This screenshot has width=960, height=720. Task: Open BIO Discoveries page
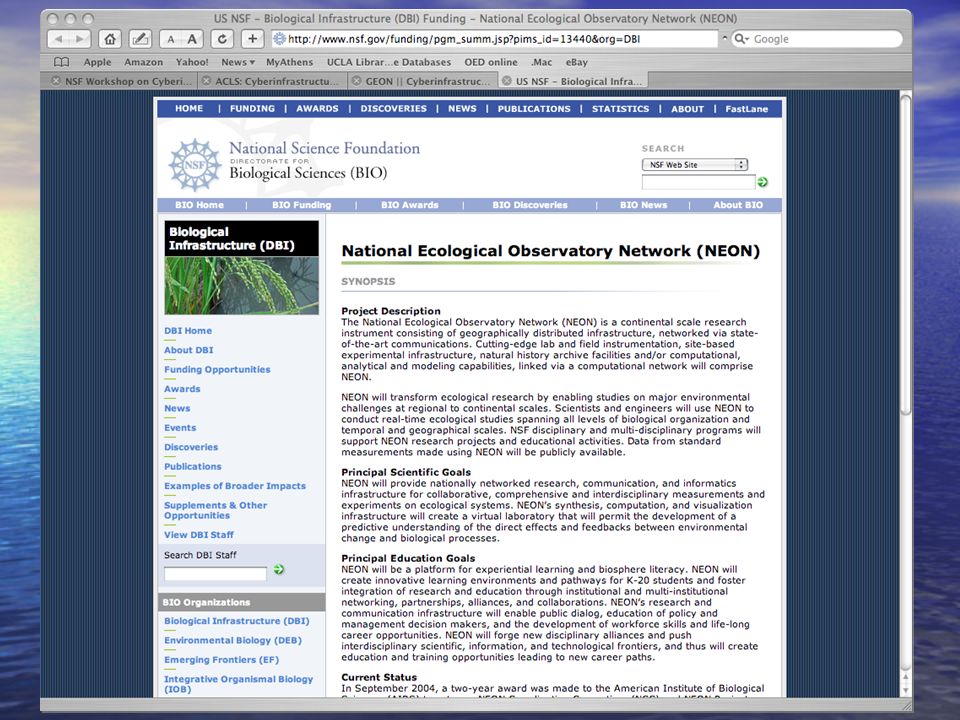530,205
